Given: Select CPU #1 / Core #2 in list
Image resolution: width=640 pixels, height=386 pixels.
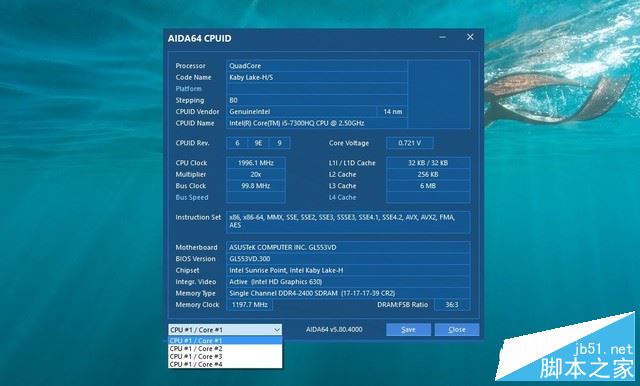Looking at the screenshot, I should tap(225, 348).
